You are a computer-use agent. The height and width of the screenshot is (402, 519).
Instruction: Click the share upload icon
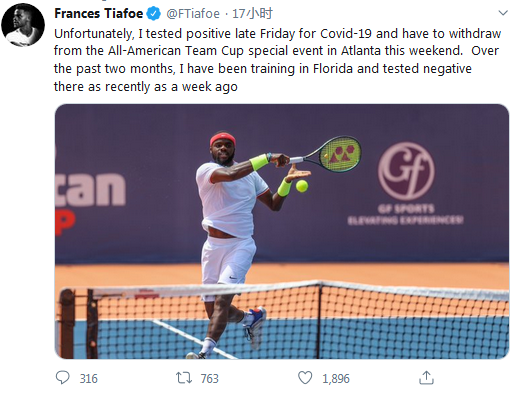pyautogui.click(x=426, y=378)
